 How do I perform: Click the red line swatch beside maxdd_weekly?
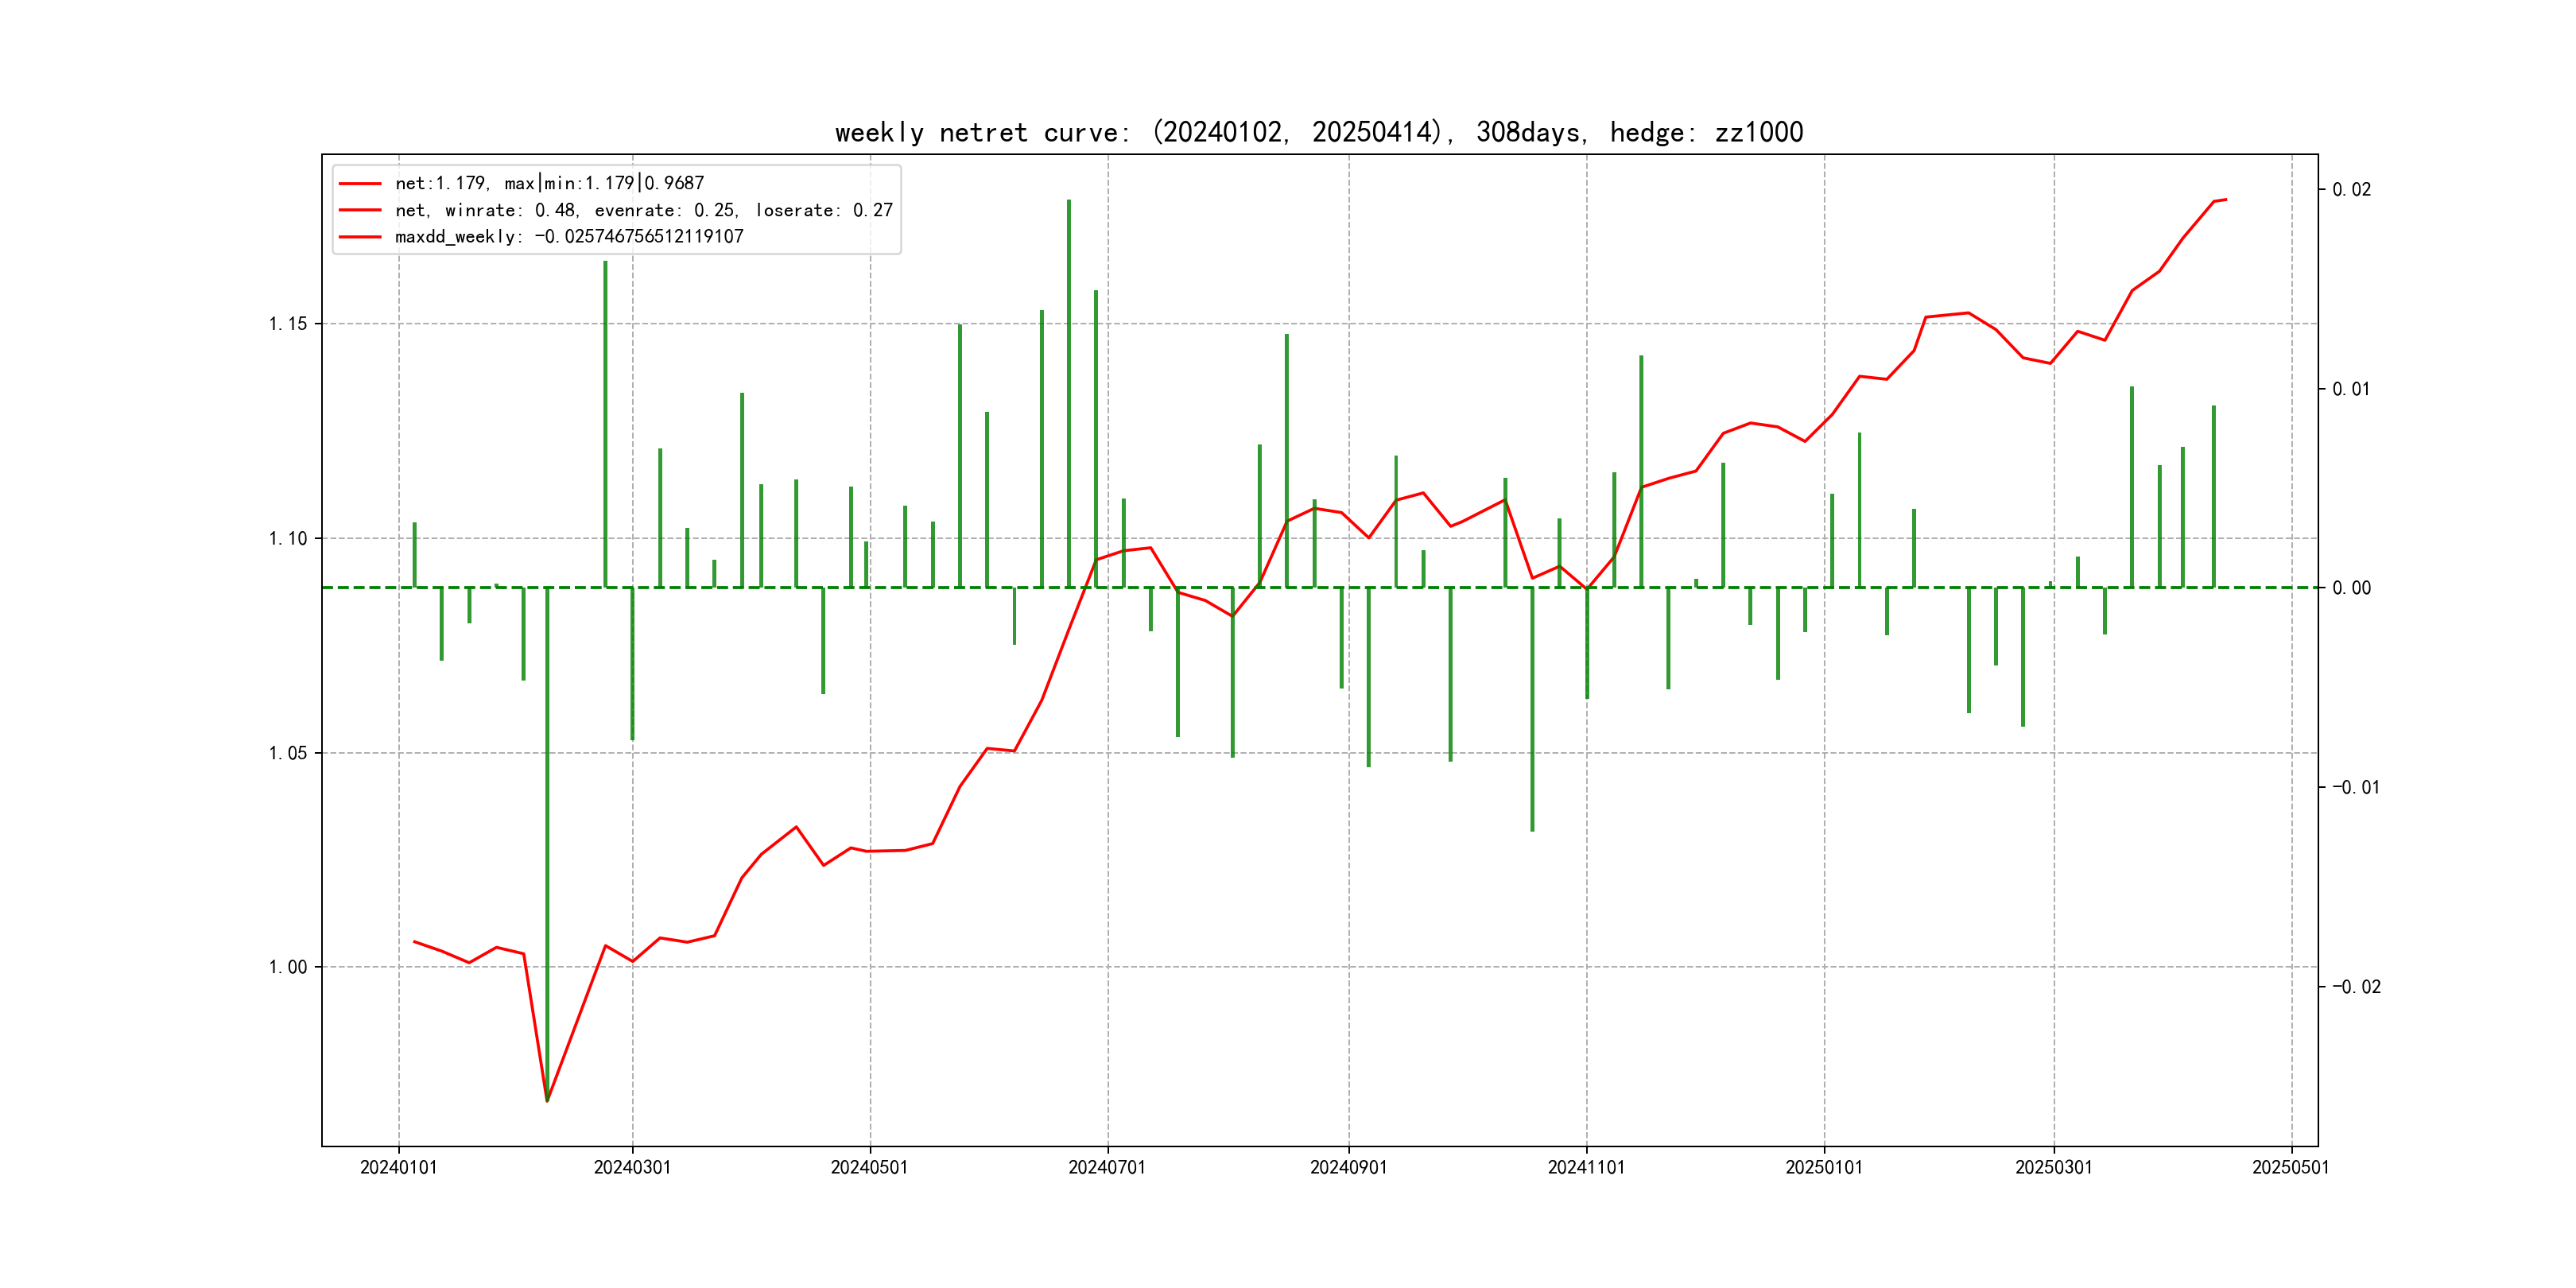point(360,237)
